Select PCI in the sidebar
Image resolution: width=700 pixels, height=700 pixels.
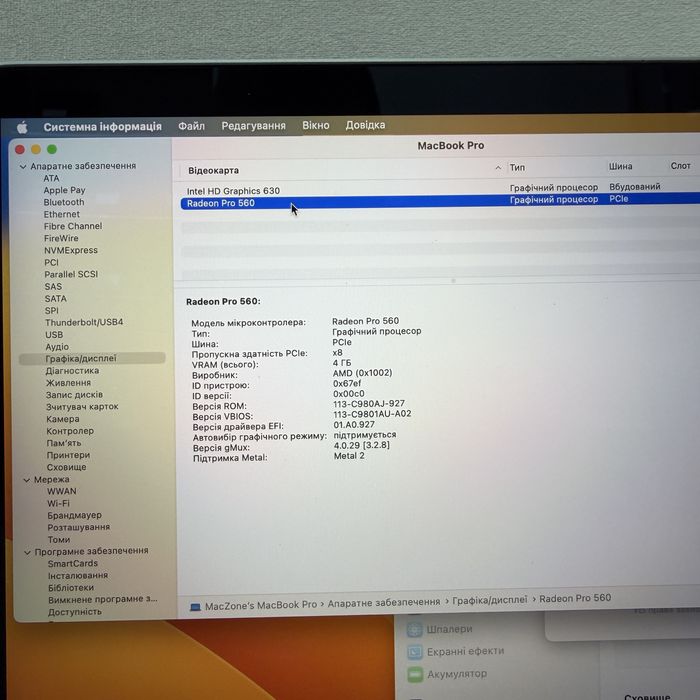[51, 262]
